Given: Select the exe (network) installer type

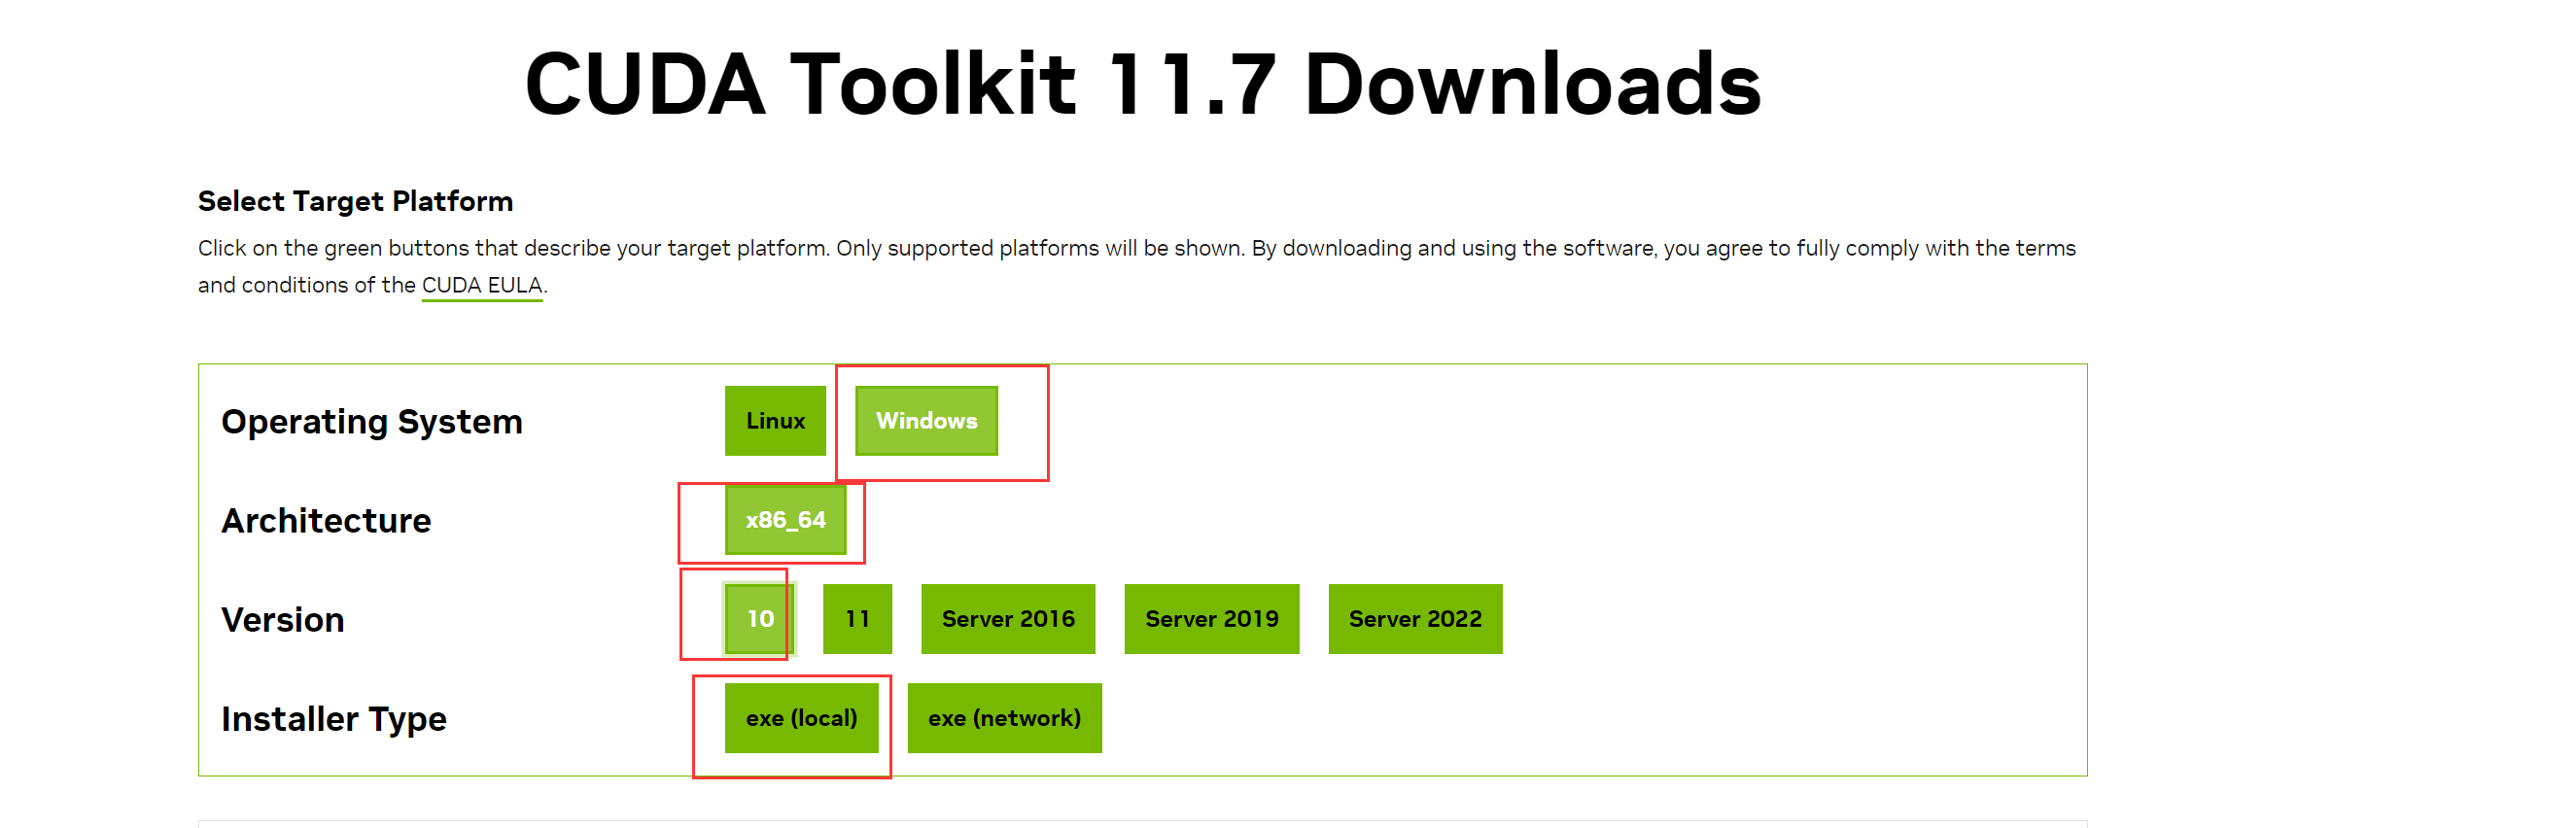Looking at the screenshot, I should click(1004, 718).
